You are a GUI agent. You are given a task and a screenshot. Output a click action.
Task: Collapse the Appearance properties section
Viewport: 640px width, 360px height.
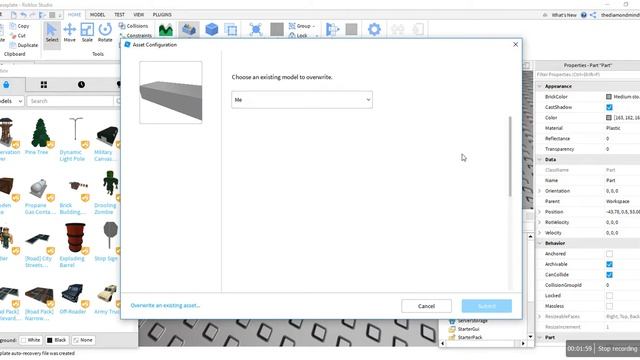540,86
